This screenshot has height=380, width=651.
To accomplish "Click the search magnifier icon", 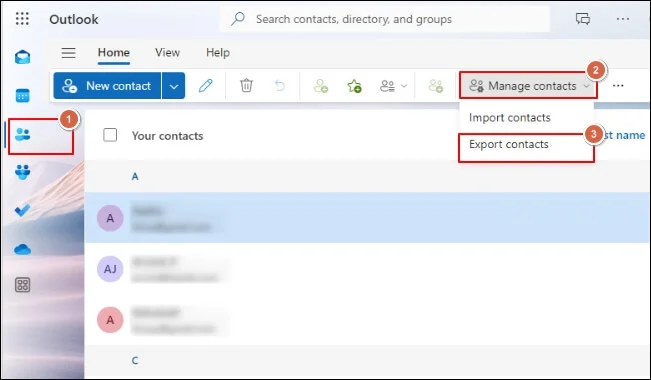I will tap(238, 19).
